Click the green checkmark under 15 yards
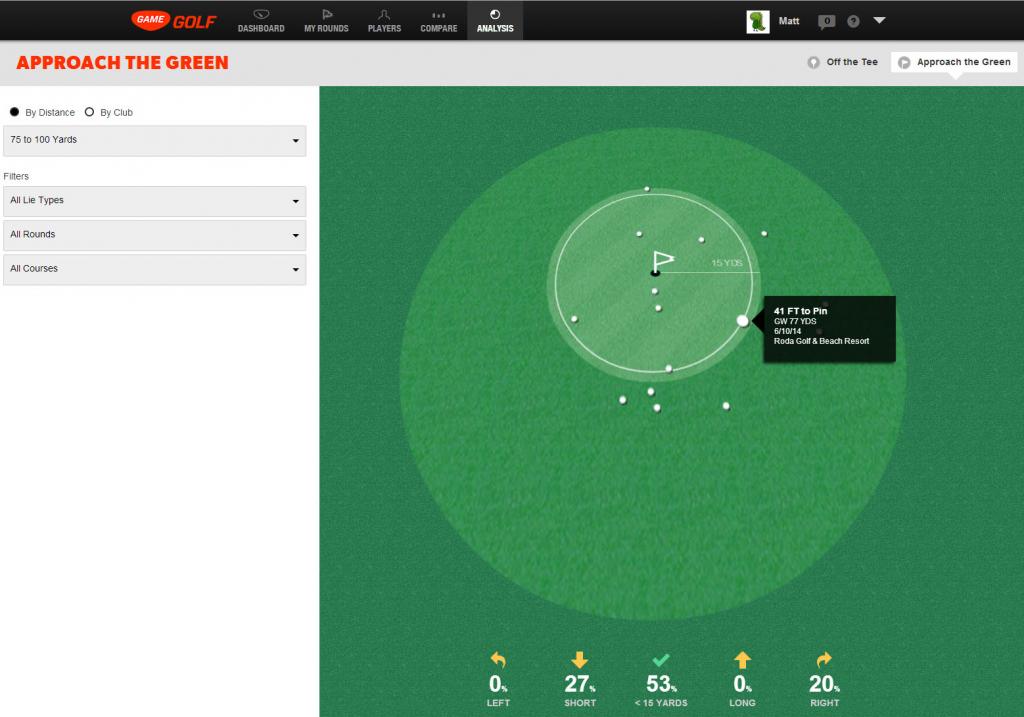1024x717 pixels. 660,660
